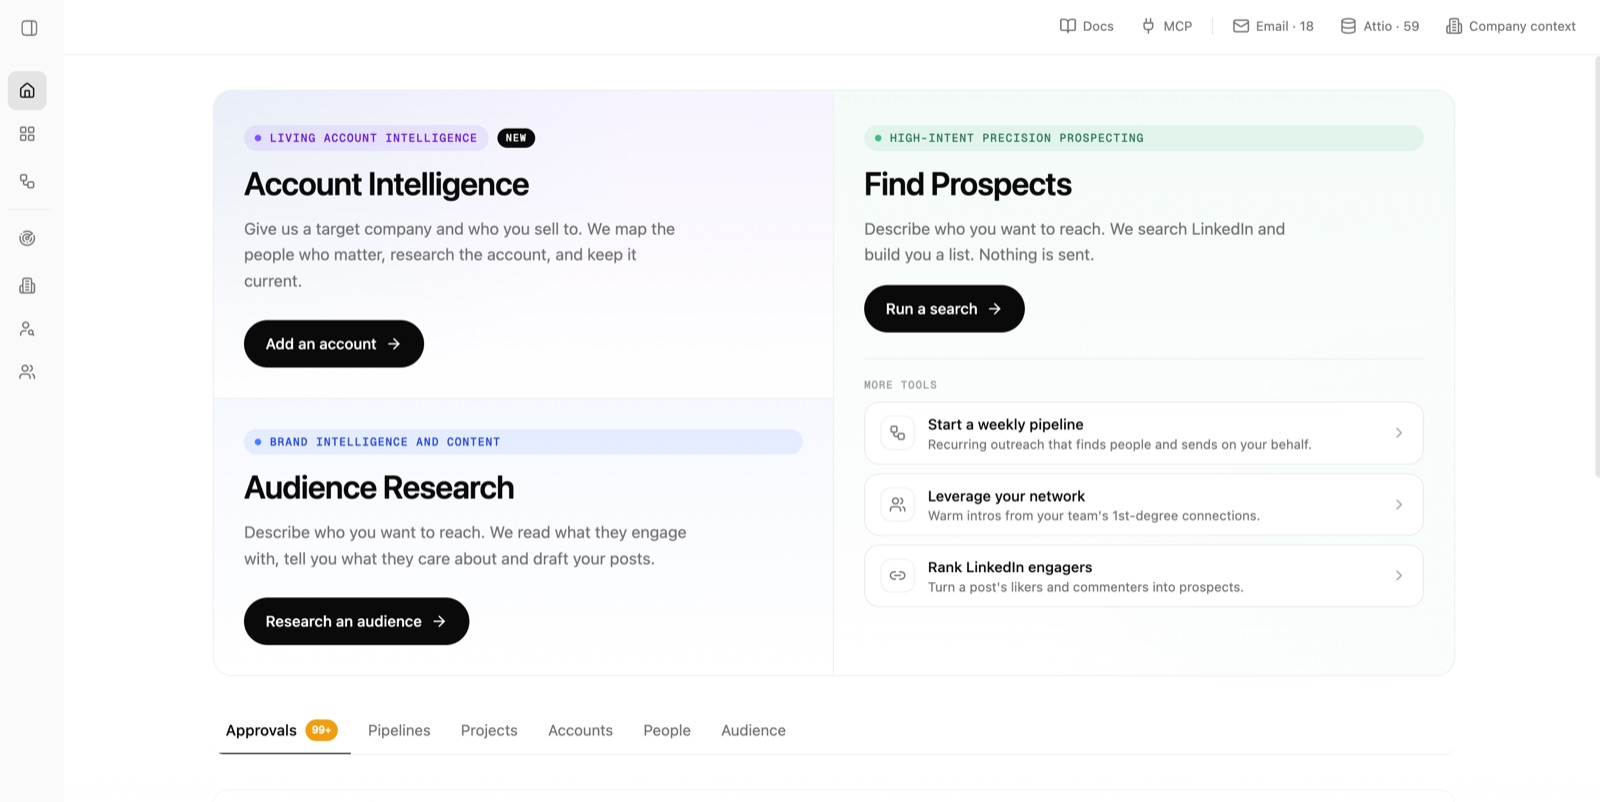Click the Add an account button
This screenshot has width=1600, height=802.
334,344
